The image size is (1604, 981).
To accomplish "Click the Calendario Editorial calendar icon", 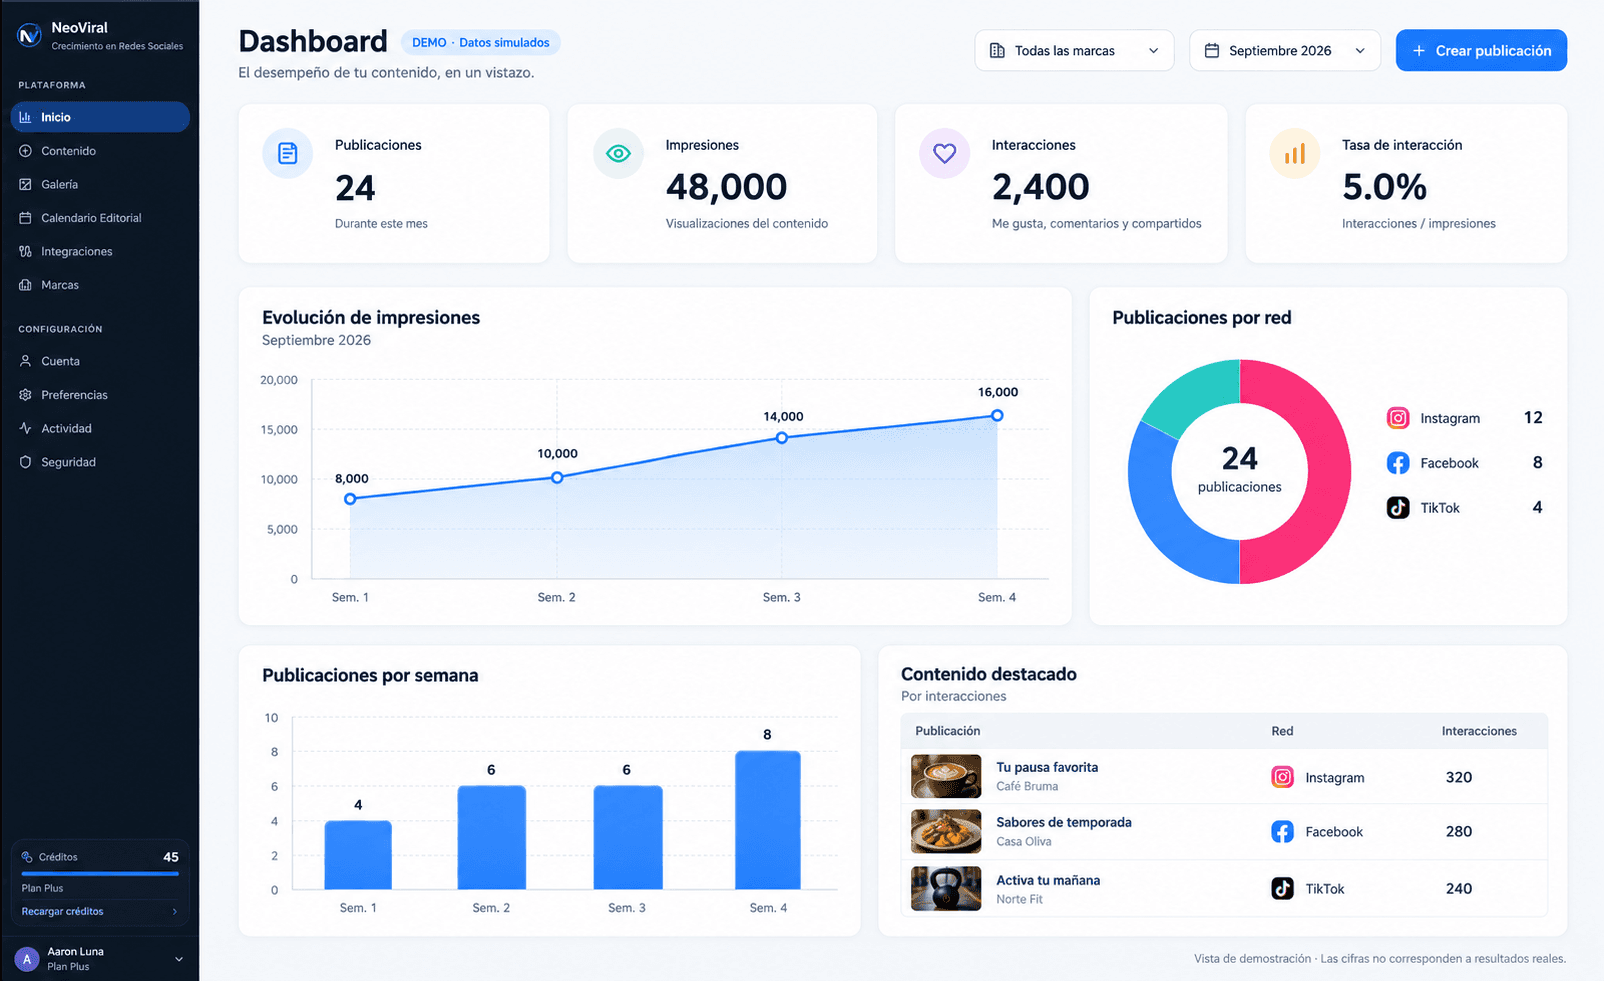I will coord(25,218).
